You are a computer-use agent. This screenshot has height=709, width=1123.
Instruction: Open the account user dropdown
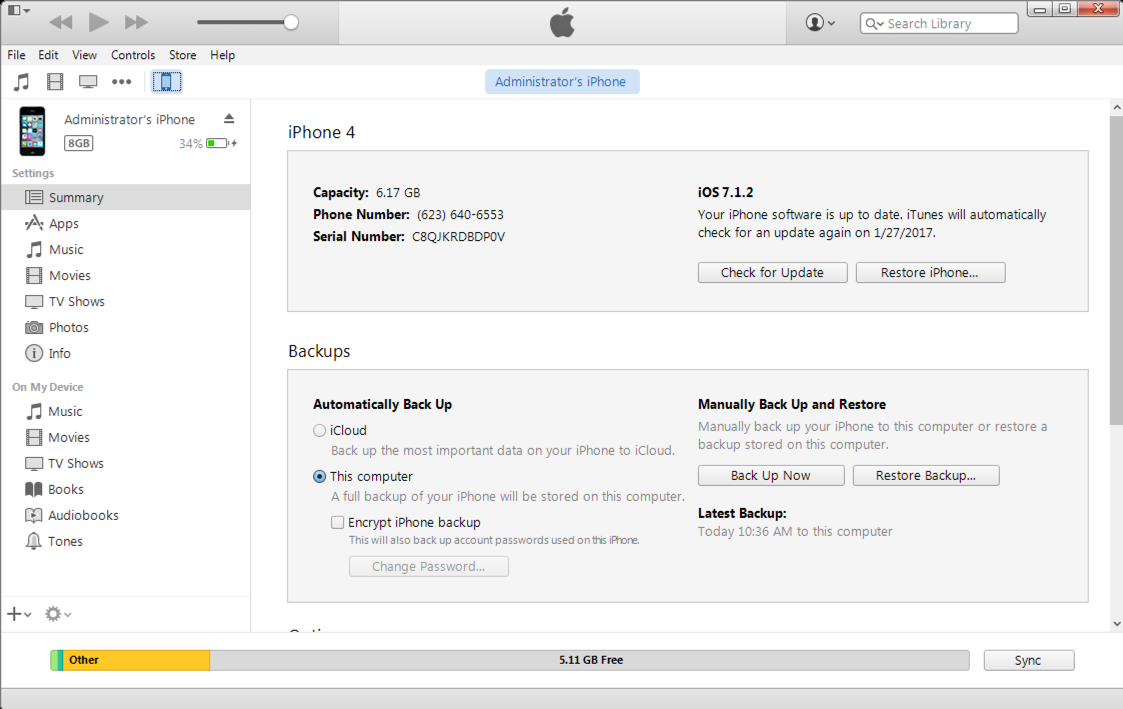[820, 23]
